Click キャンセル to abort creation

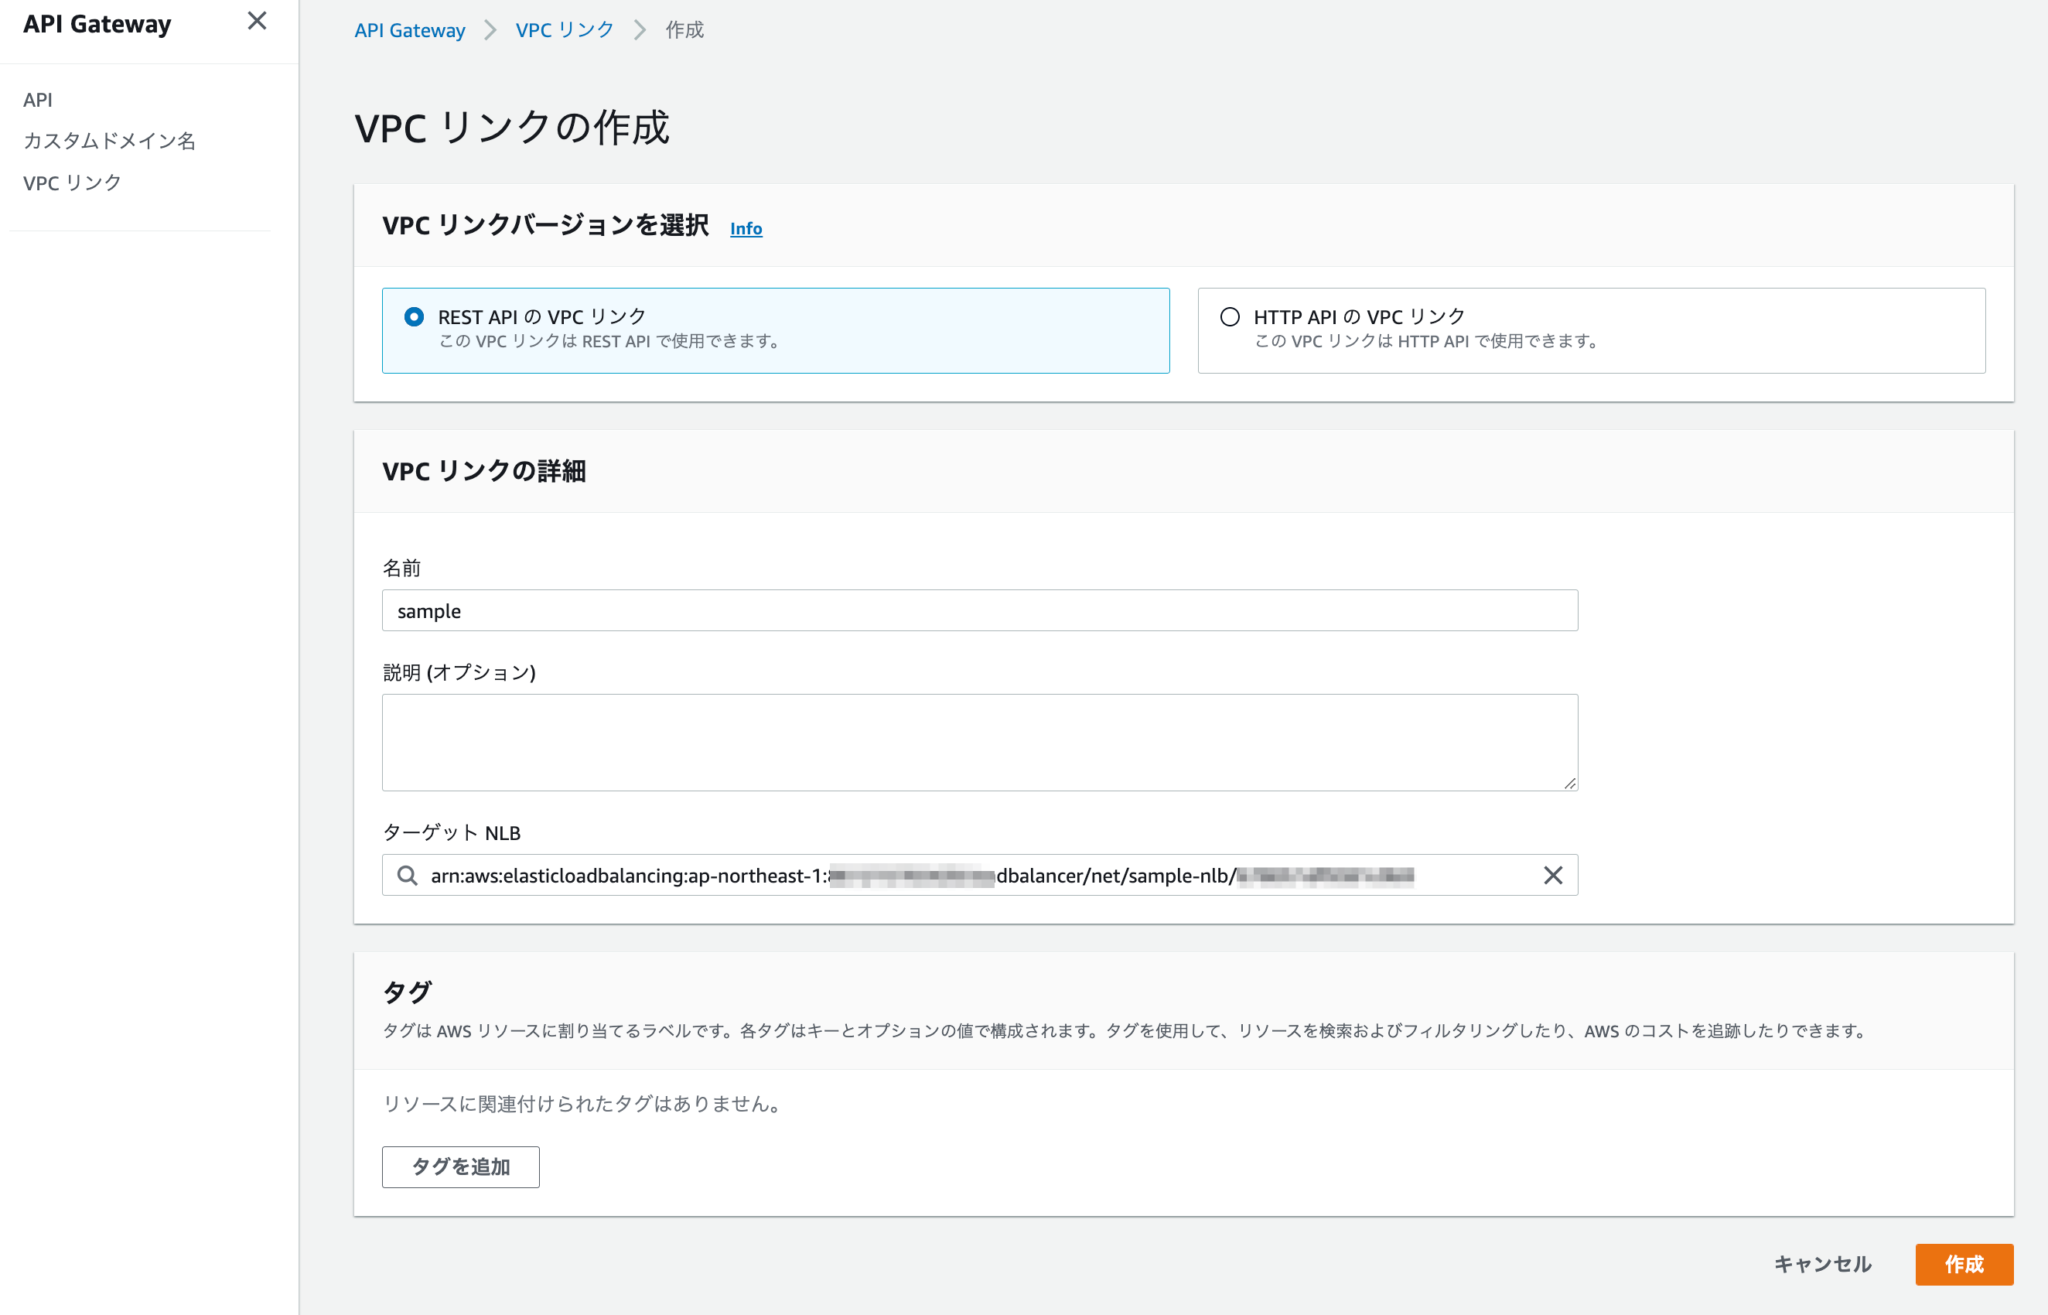point(1822,1264)
